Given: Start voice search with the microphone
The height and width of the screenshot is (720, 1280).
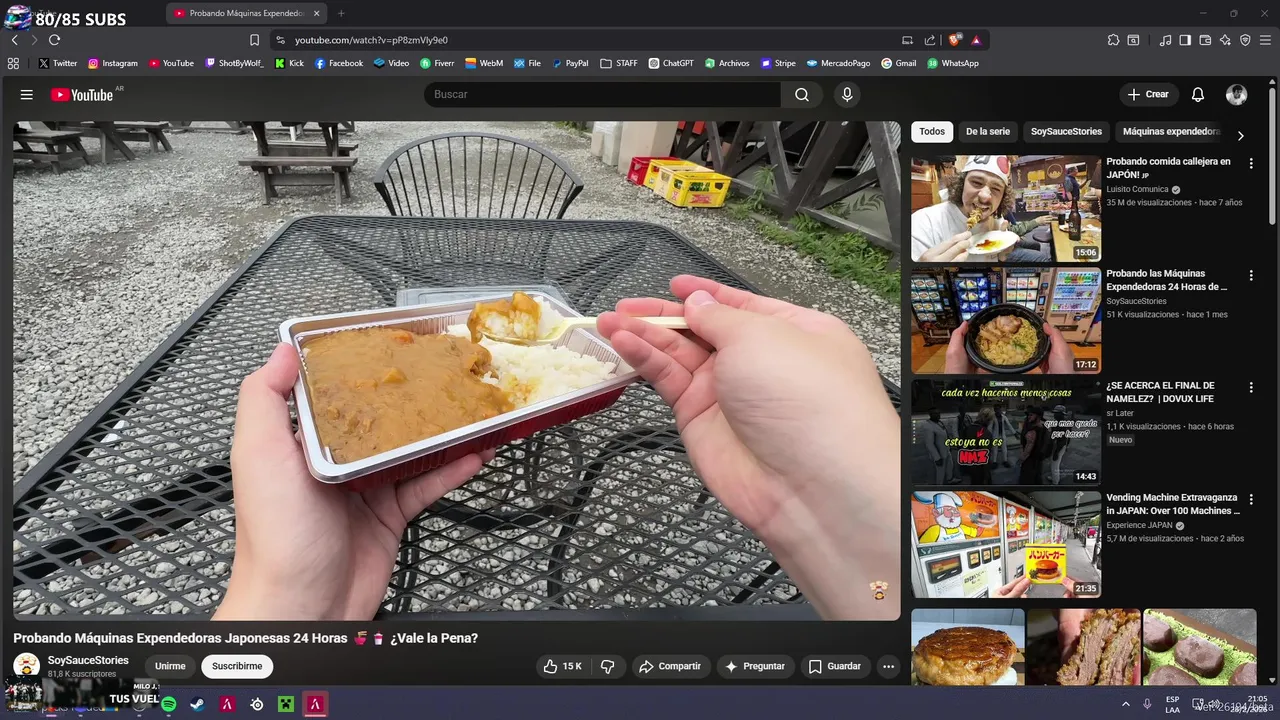Looking at the screenshot, I should pos(847,95).
